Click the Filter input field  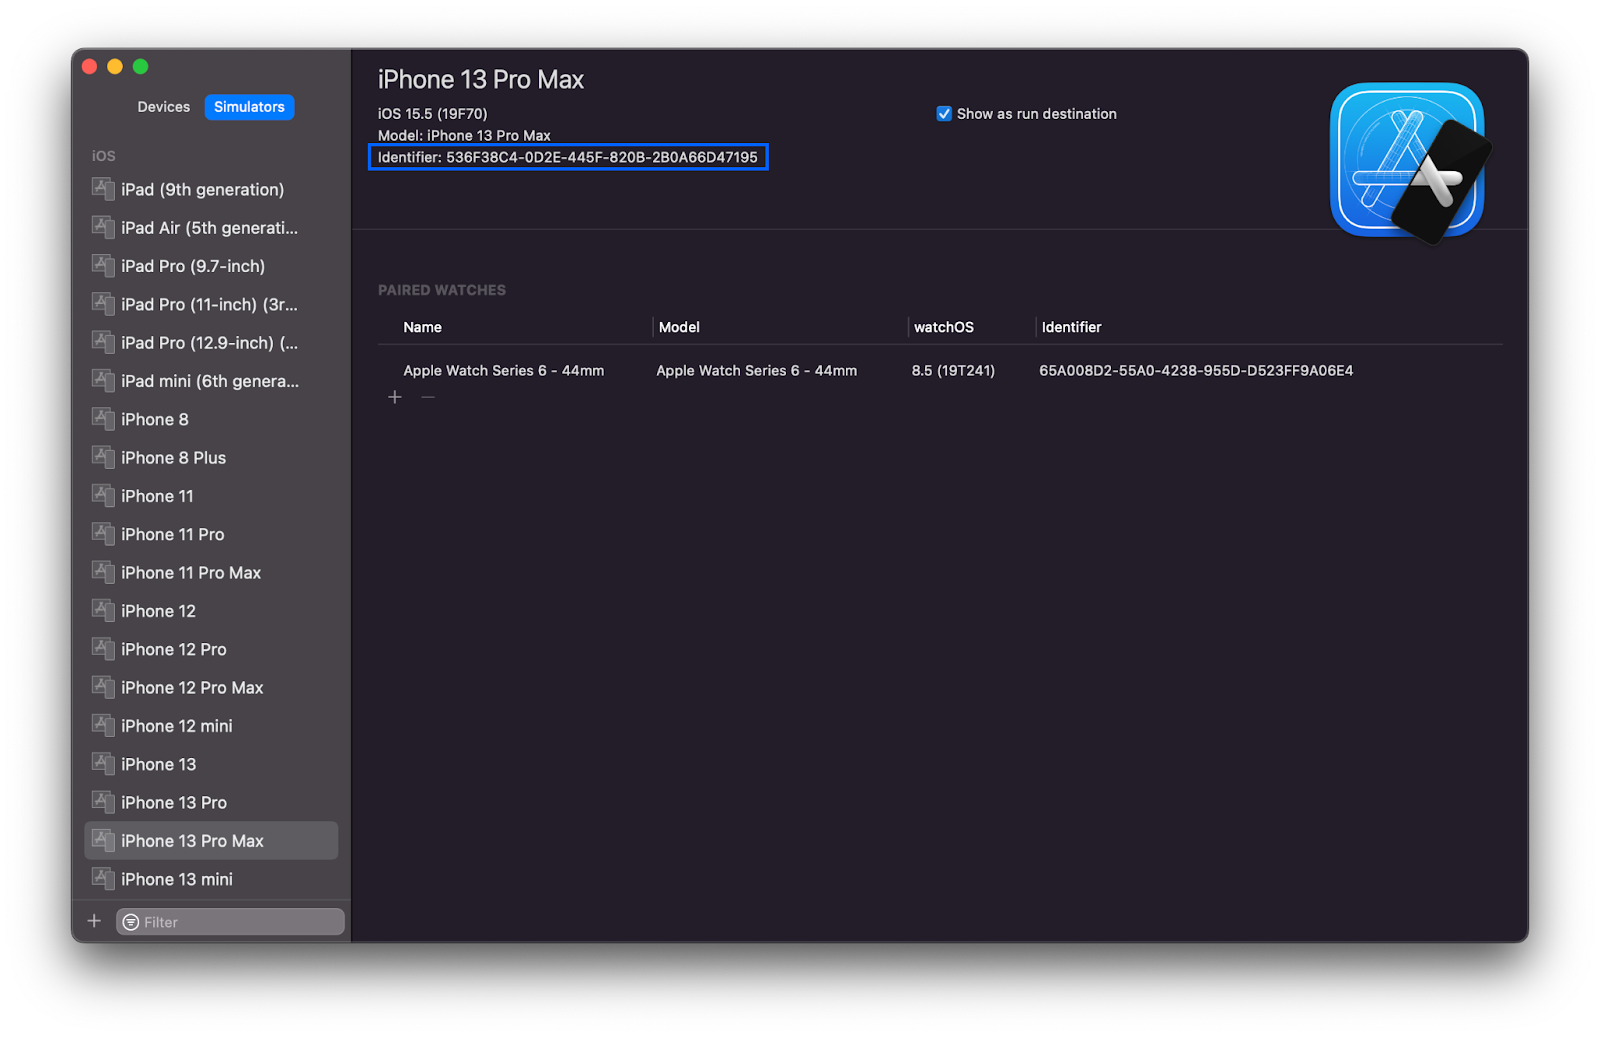click(230, 922)
